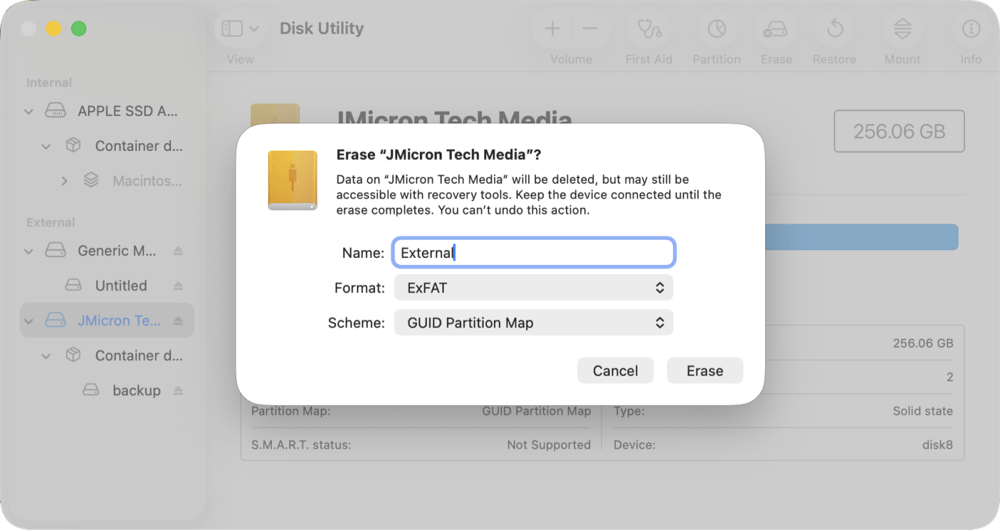
Task: Cancel the erase dialog
Action: 615,371
